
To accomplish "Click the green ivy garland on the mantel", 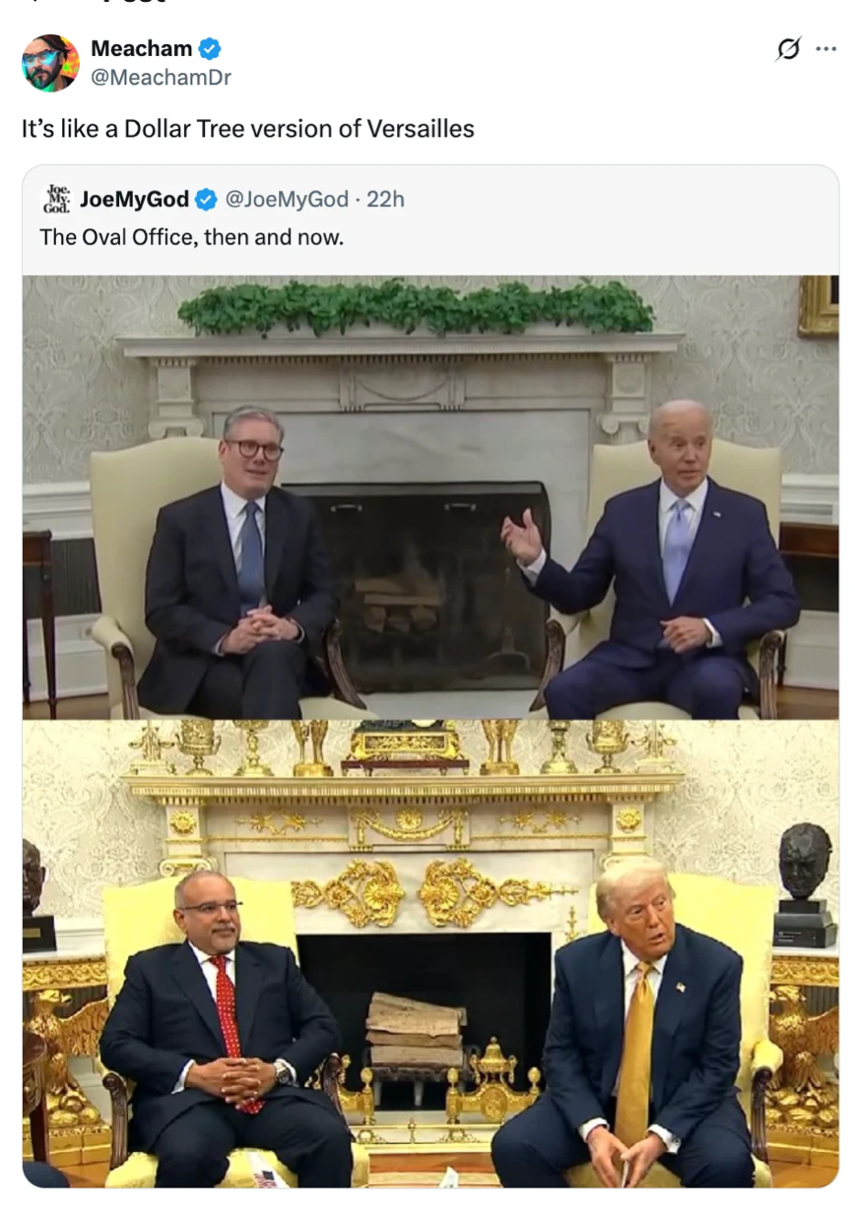I will [x=417, y=306].
